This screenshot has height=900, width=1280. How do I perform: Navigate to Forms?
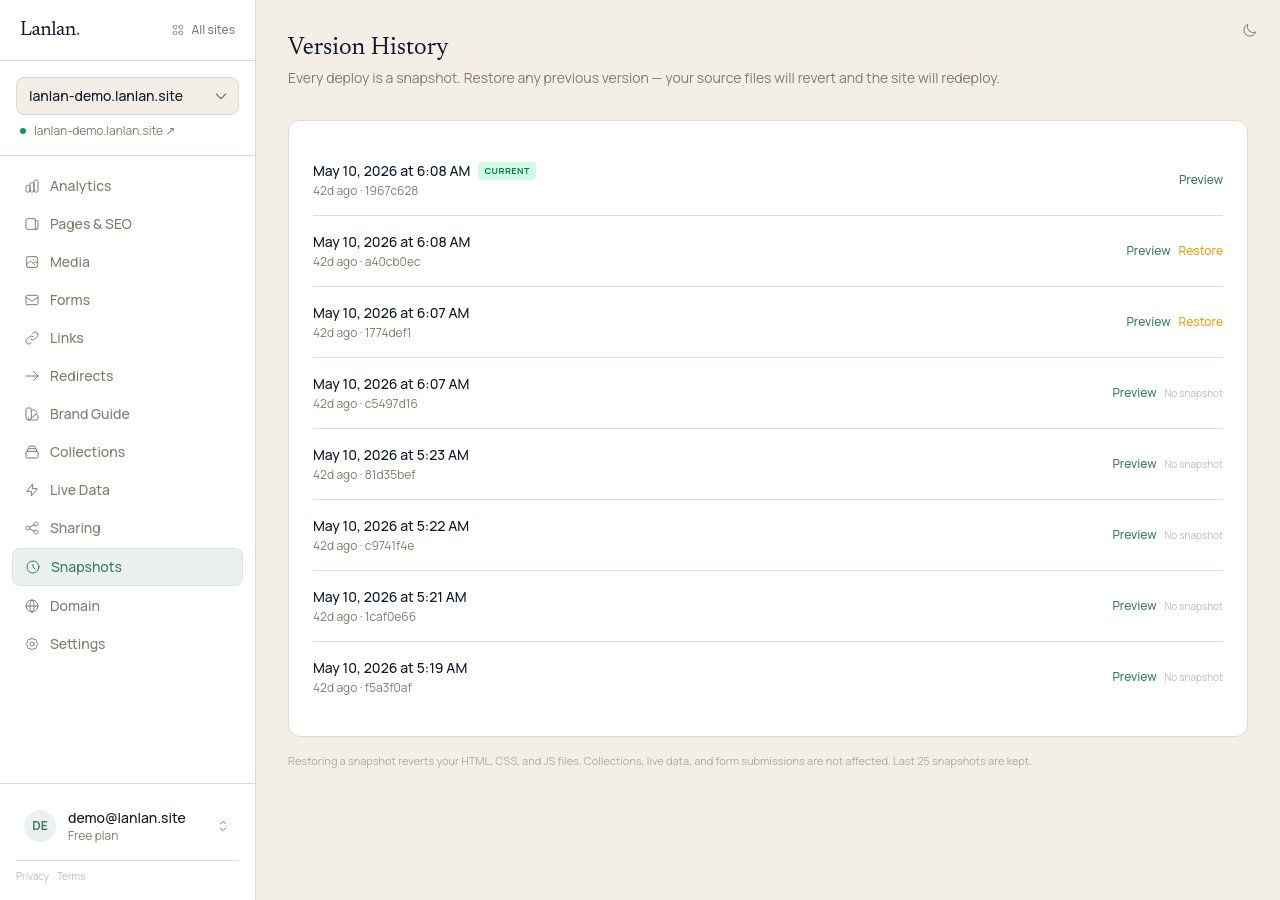coord(127,300)
